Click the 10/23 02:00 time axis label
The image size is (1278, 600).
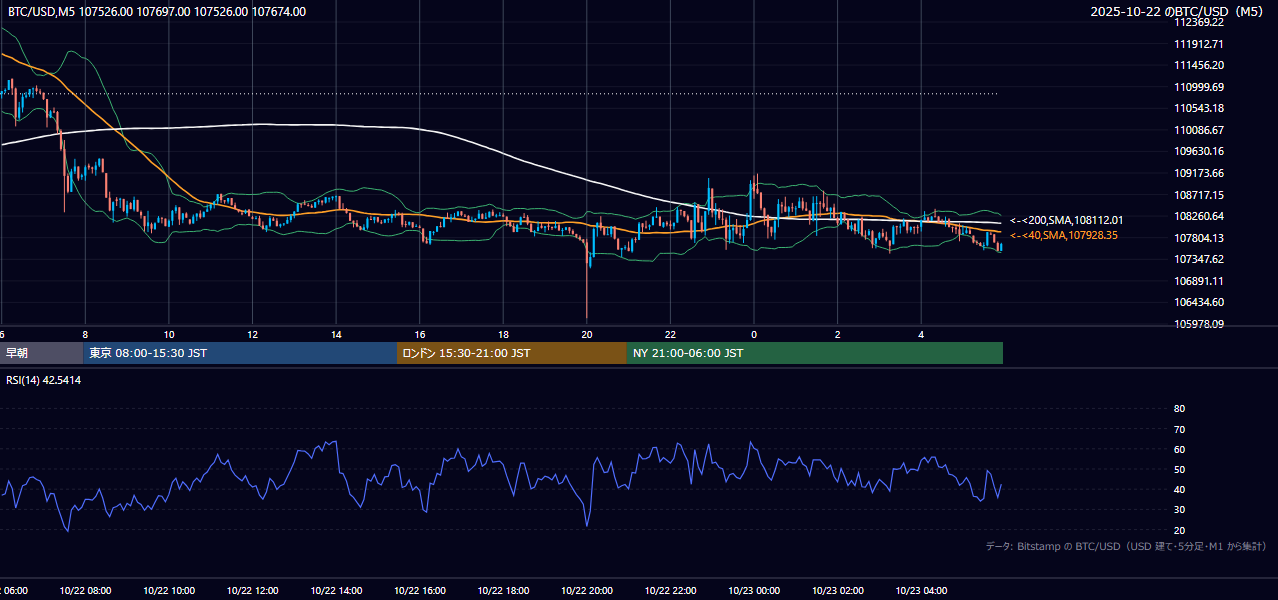(837, 591)
